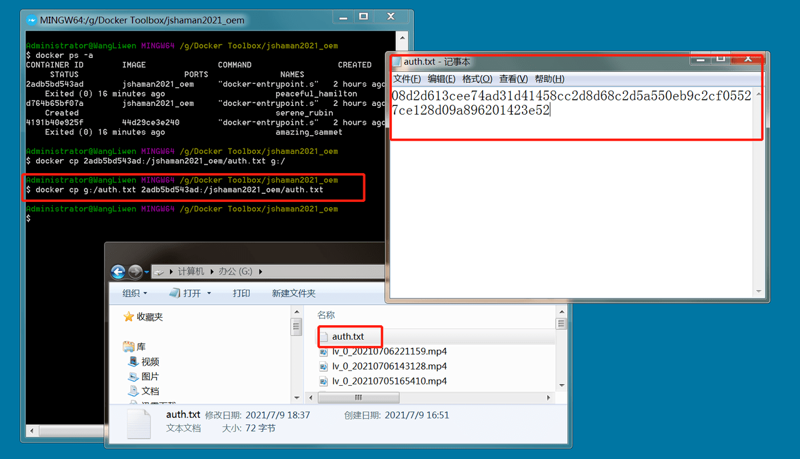
Task: Click the terminal scroll up arrow
Action: (x=402, y=38)
